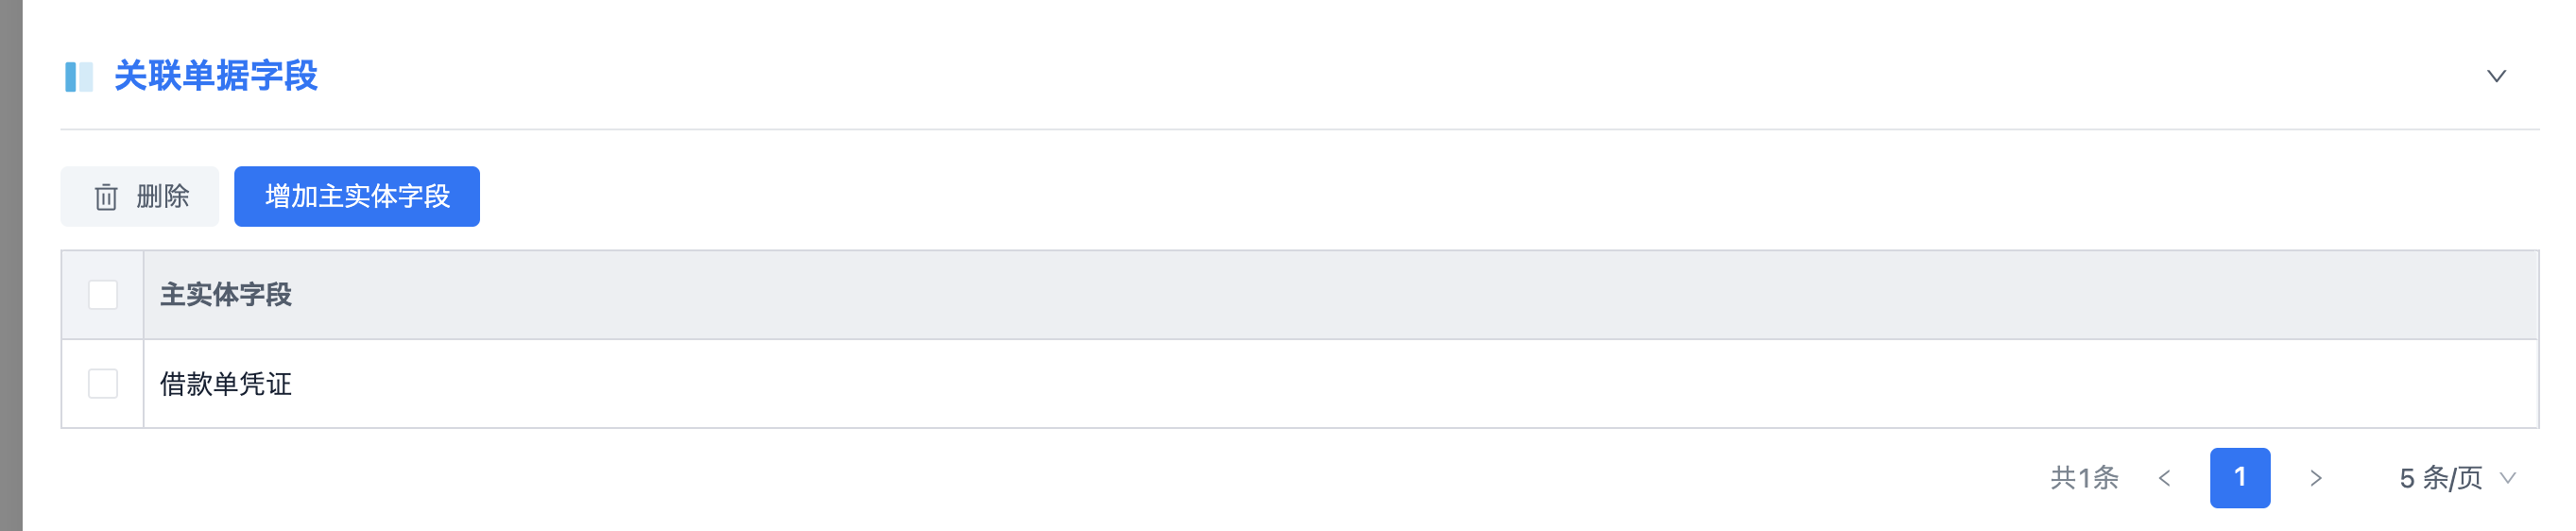The image size is (2576, 531).
Task: Select the 借款单凭证 row text
Action: (x=226, y=384)
